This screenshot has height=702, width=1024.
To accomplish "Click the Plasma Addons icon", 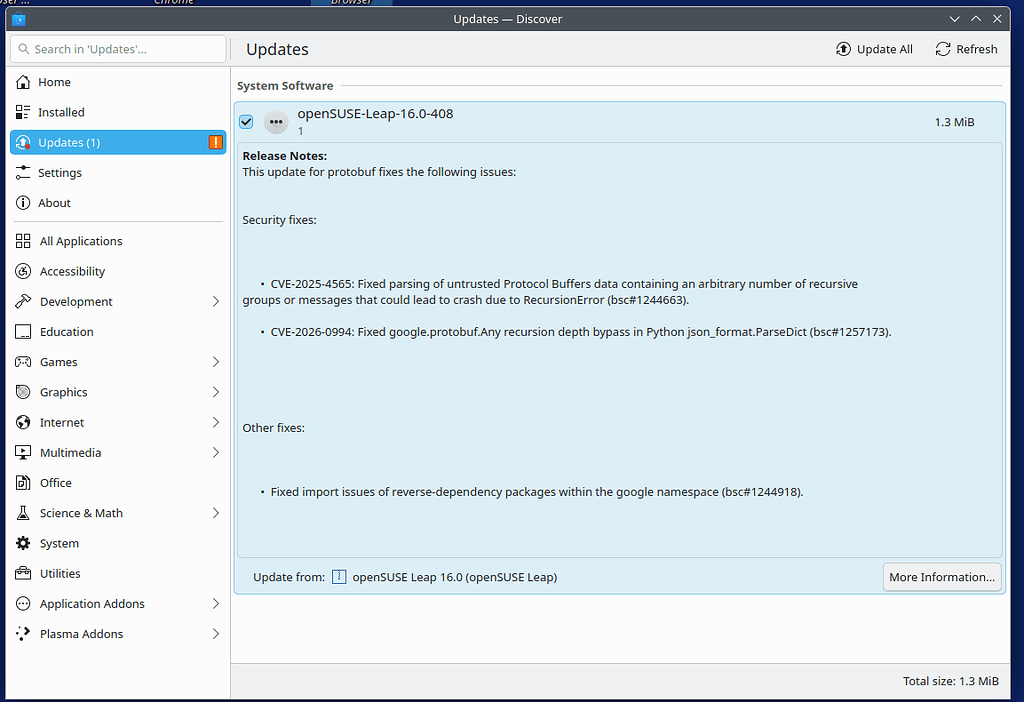I will [23, 634].
